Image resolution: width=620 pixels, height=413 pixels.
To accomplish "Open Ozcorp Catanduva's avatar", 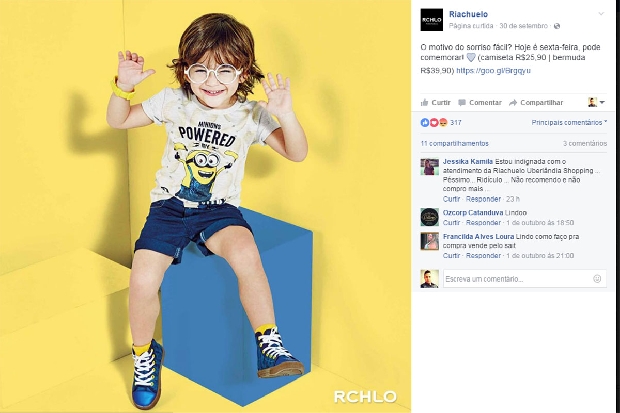I will 429,217.
